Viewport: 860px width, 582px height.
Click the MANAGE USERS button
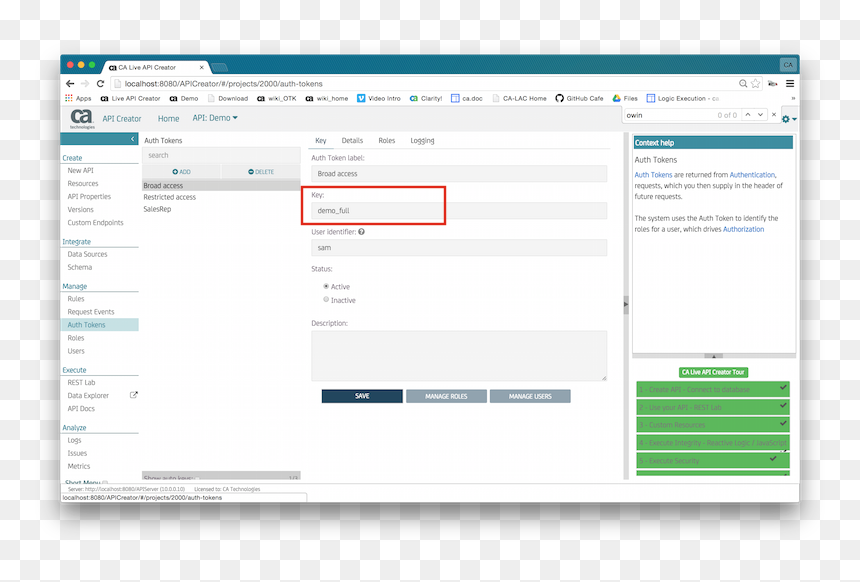530,396
